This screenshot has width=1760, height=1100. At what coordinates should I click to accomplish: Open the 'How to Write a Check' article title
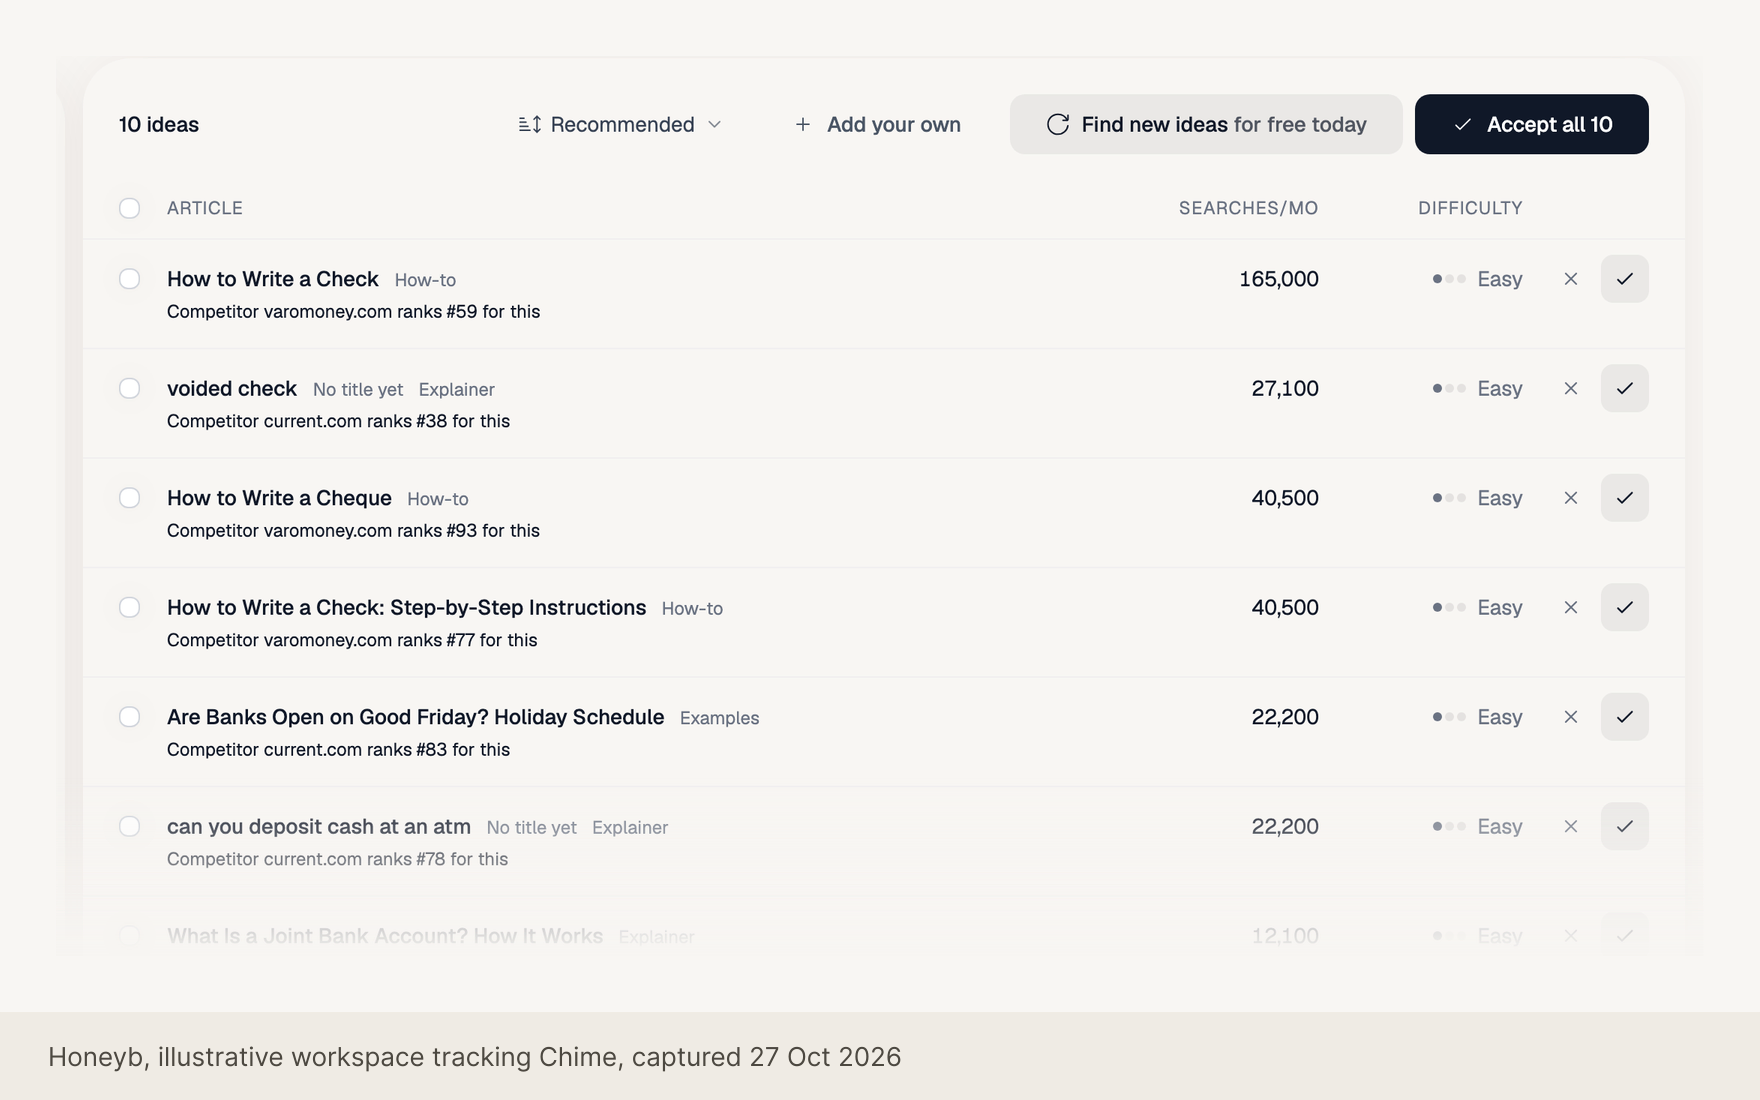click(272, 279)
